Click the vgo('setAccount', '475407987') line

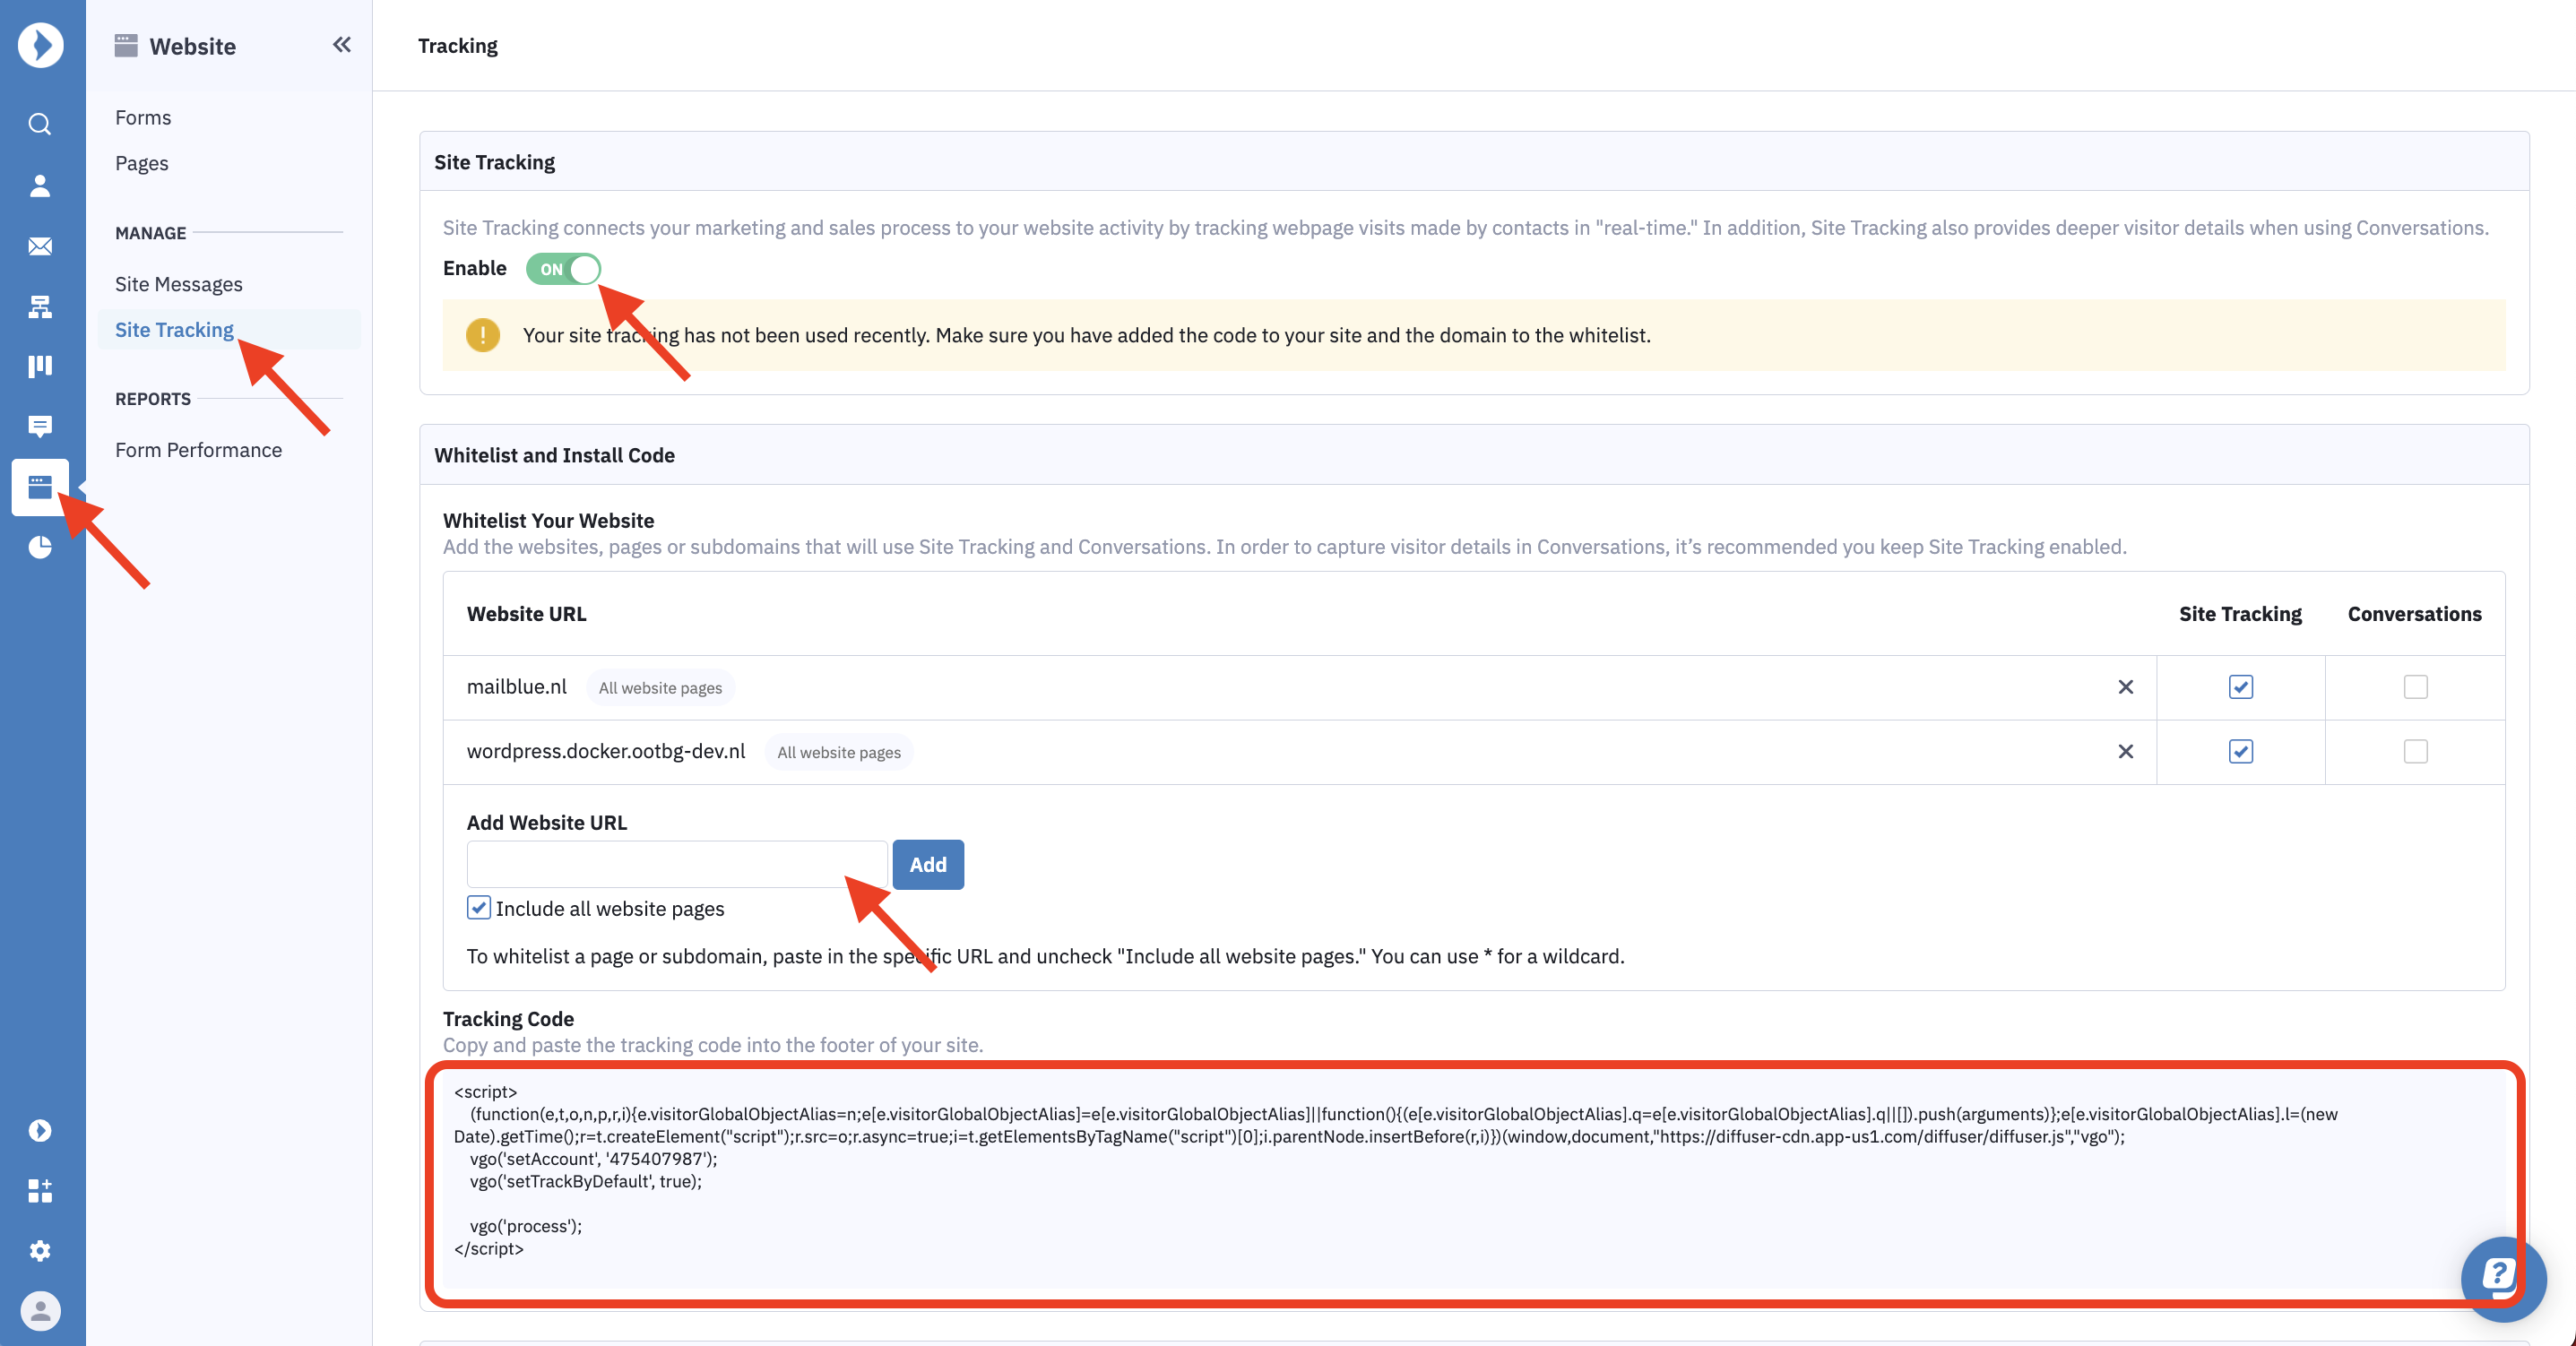pos(594,1159)
